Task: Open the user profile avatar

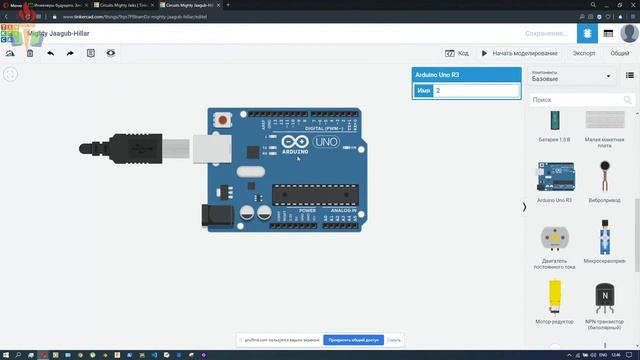Action: tap(629, 33)
